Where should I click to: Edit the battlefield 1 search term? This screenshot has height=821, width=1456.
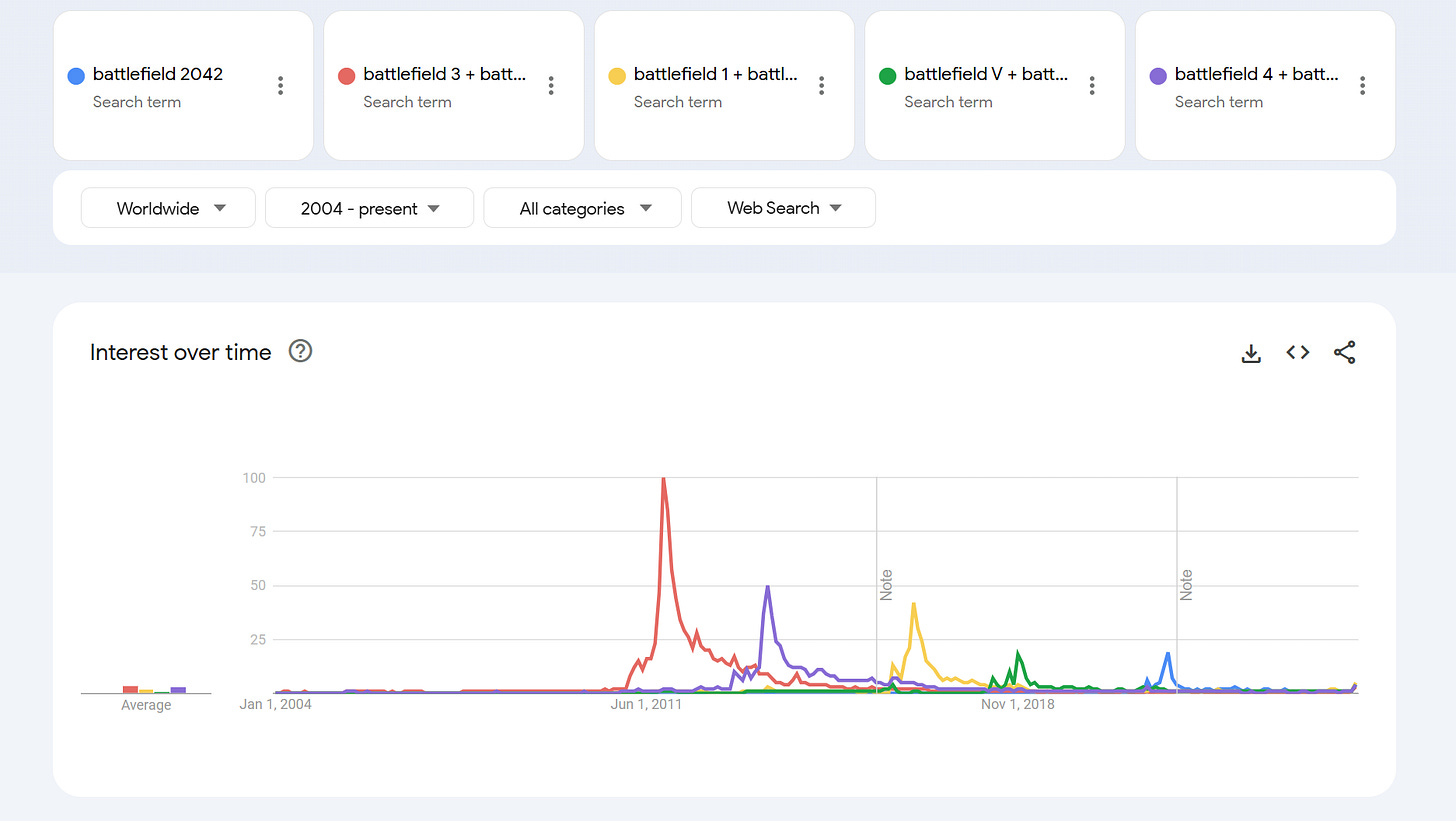(x=716, y=74)
